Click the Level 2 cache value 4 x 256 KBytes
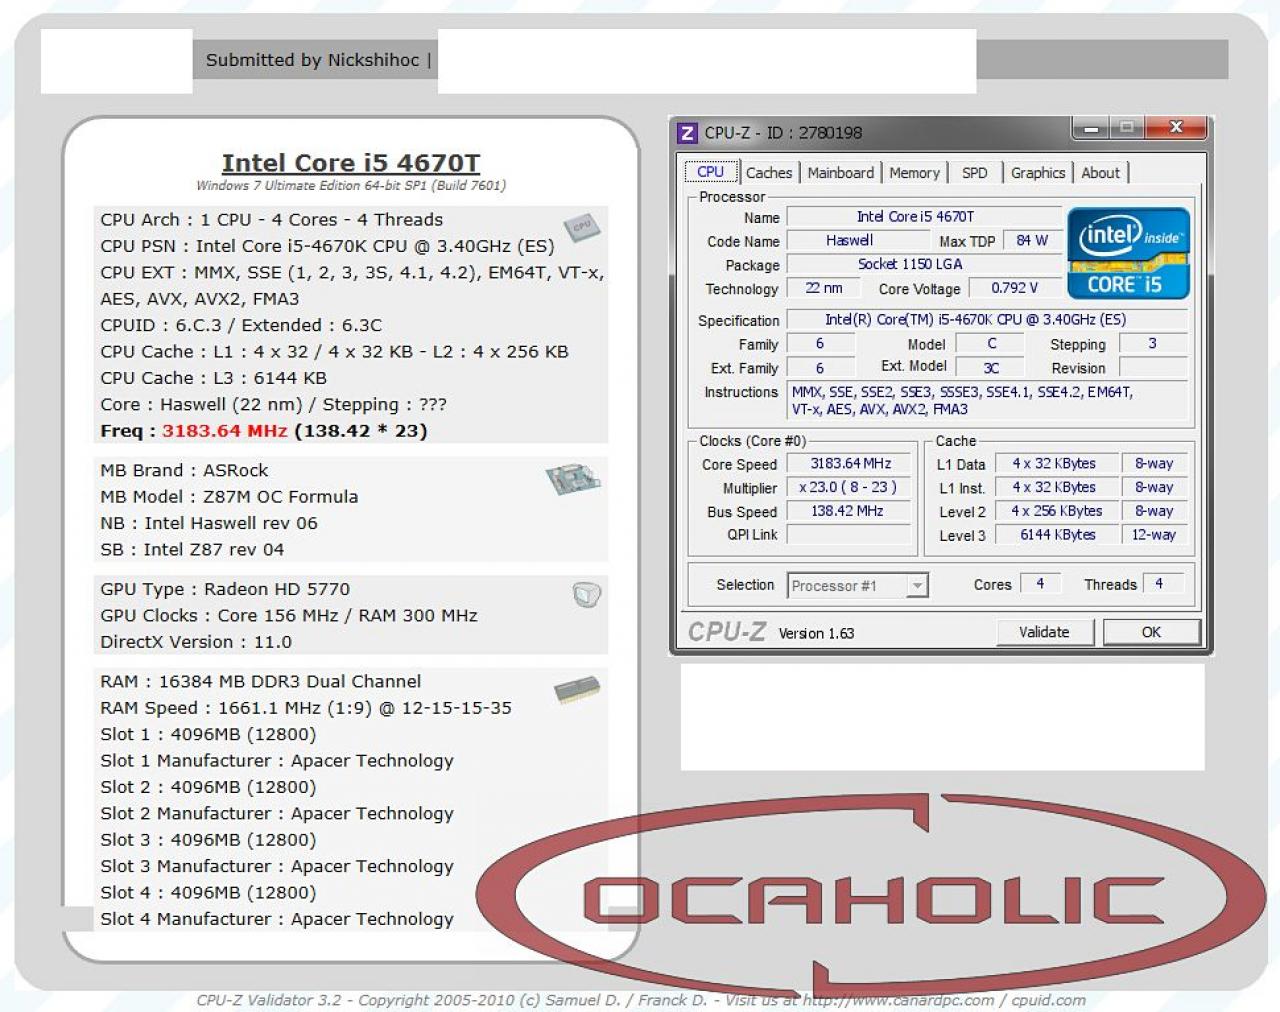The width and height of the screenshot is (1280, 1012). [x=1057, y=511]
